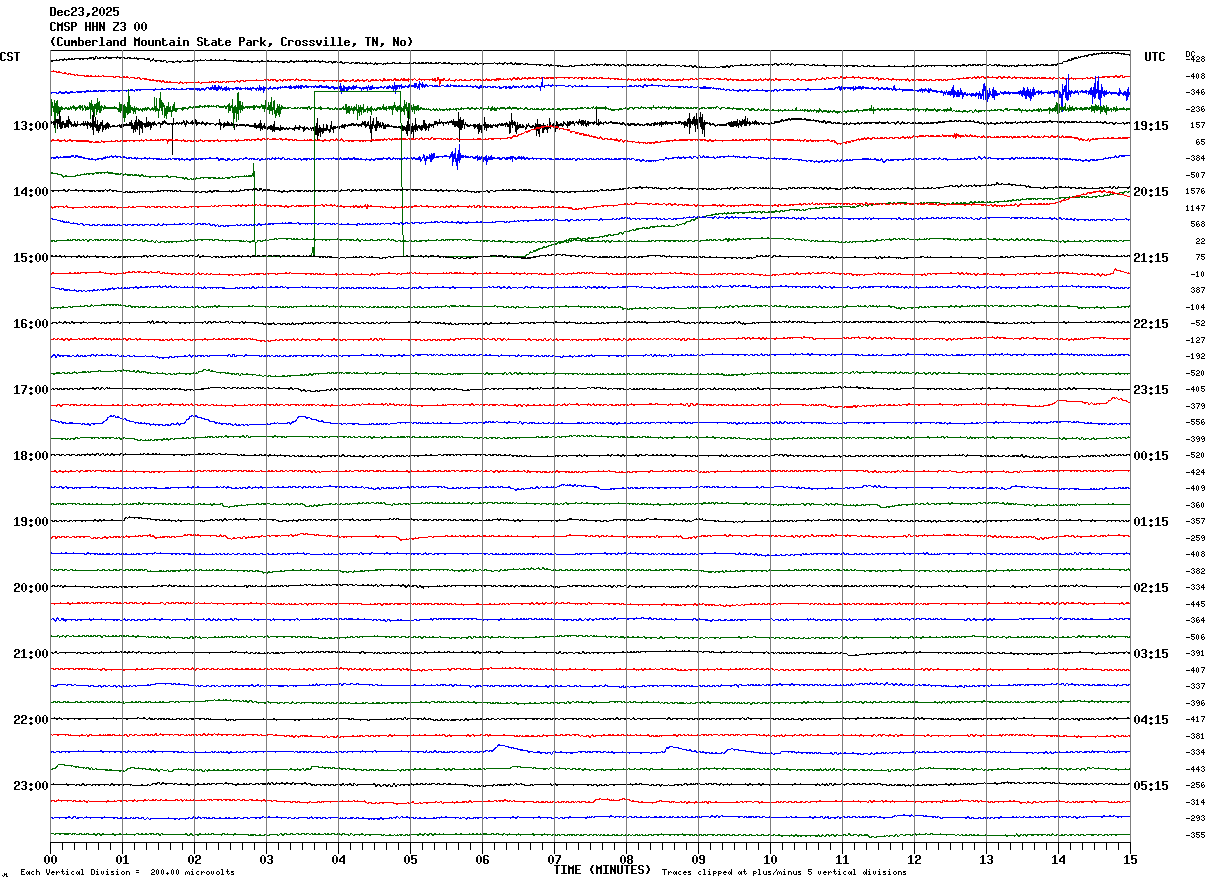Click the 01:15 UTC row label
This screenshot has width=1210, height=886.
pos(1151,522)
